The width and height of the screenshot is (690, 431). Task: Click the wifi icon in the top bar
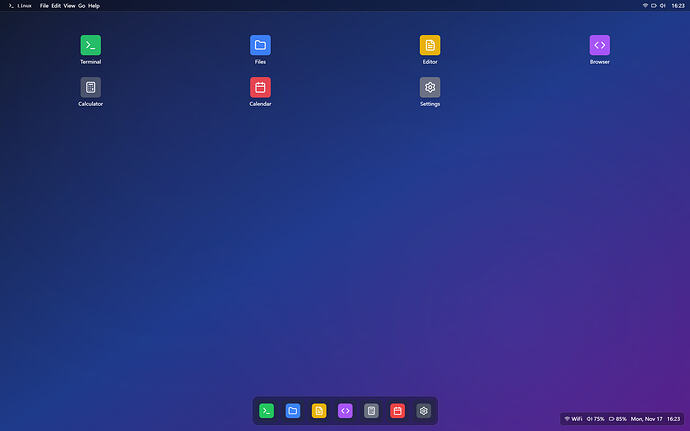click(x=645, y=6)
